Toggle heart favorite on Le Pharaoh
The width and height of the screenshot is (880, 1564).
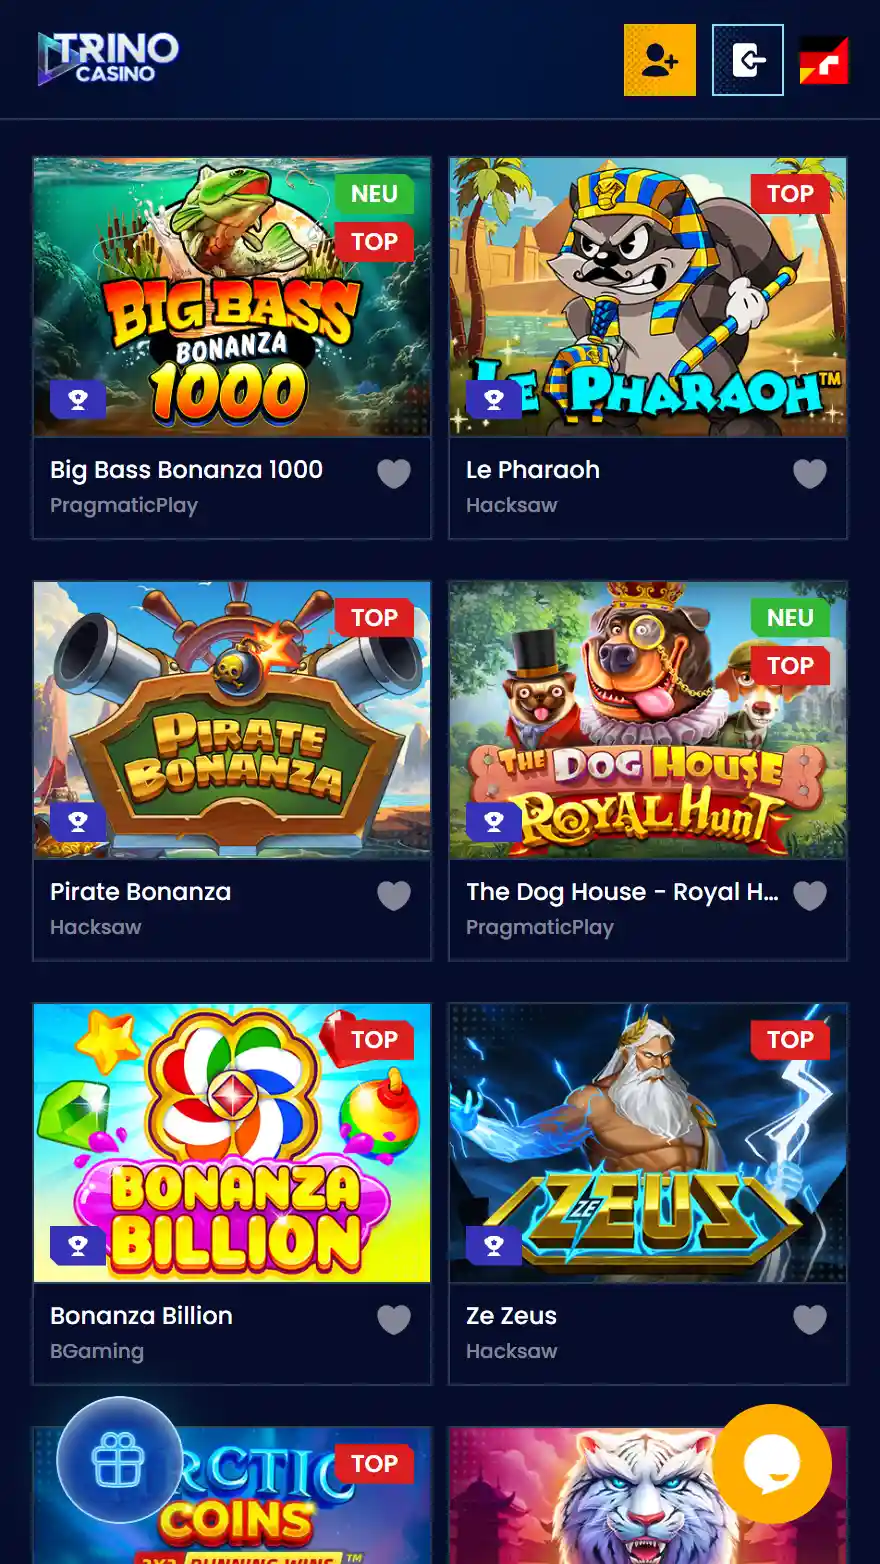[810, 473]
